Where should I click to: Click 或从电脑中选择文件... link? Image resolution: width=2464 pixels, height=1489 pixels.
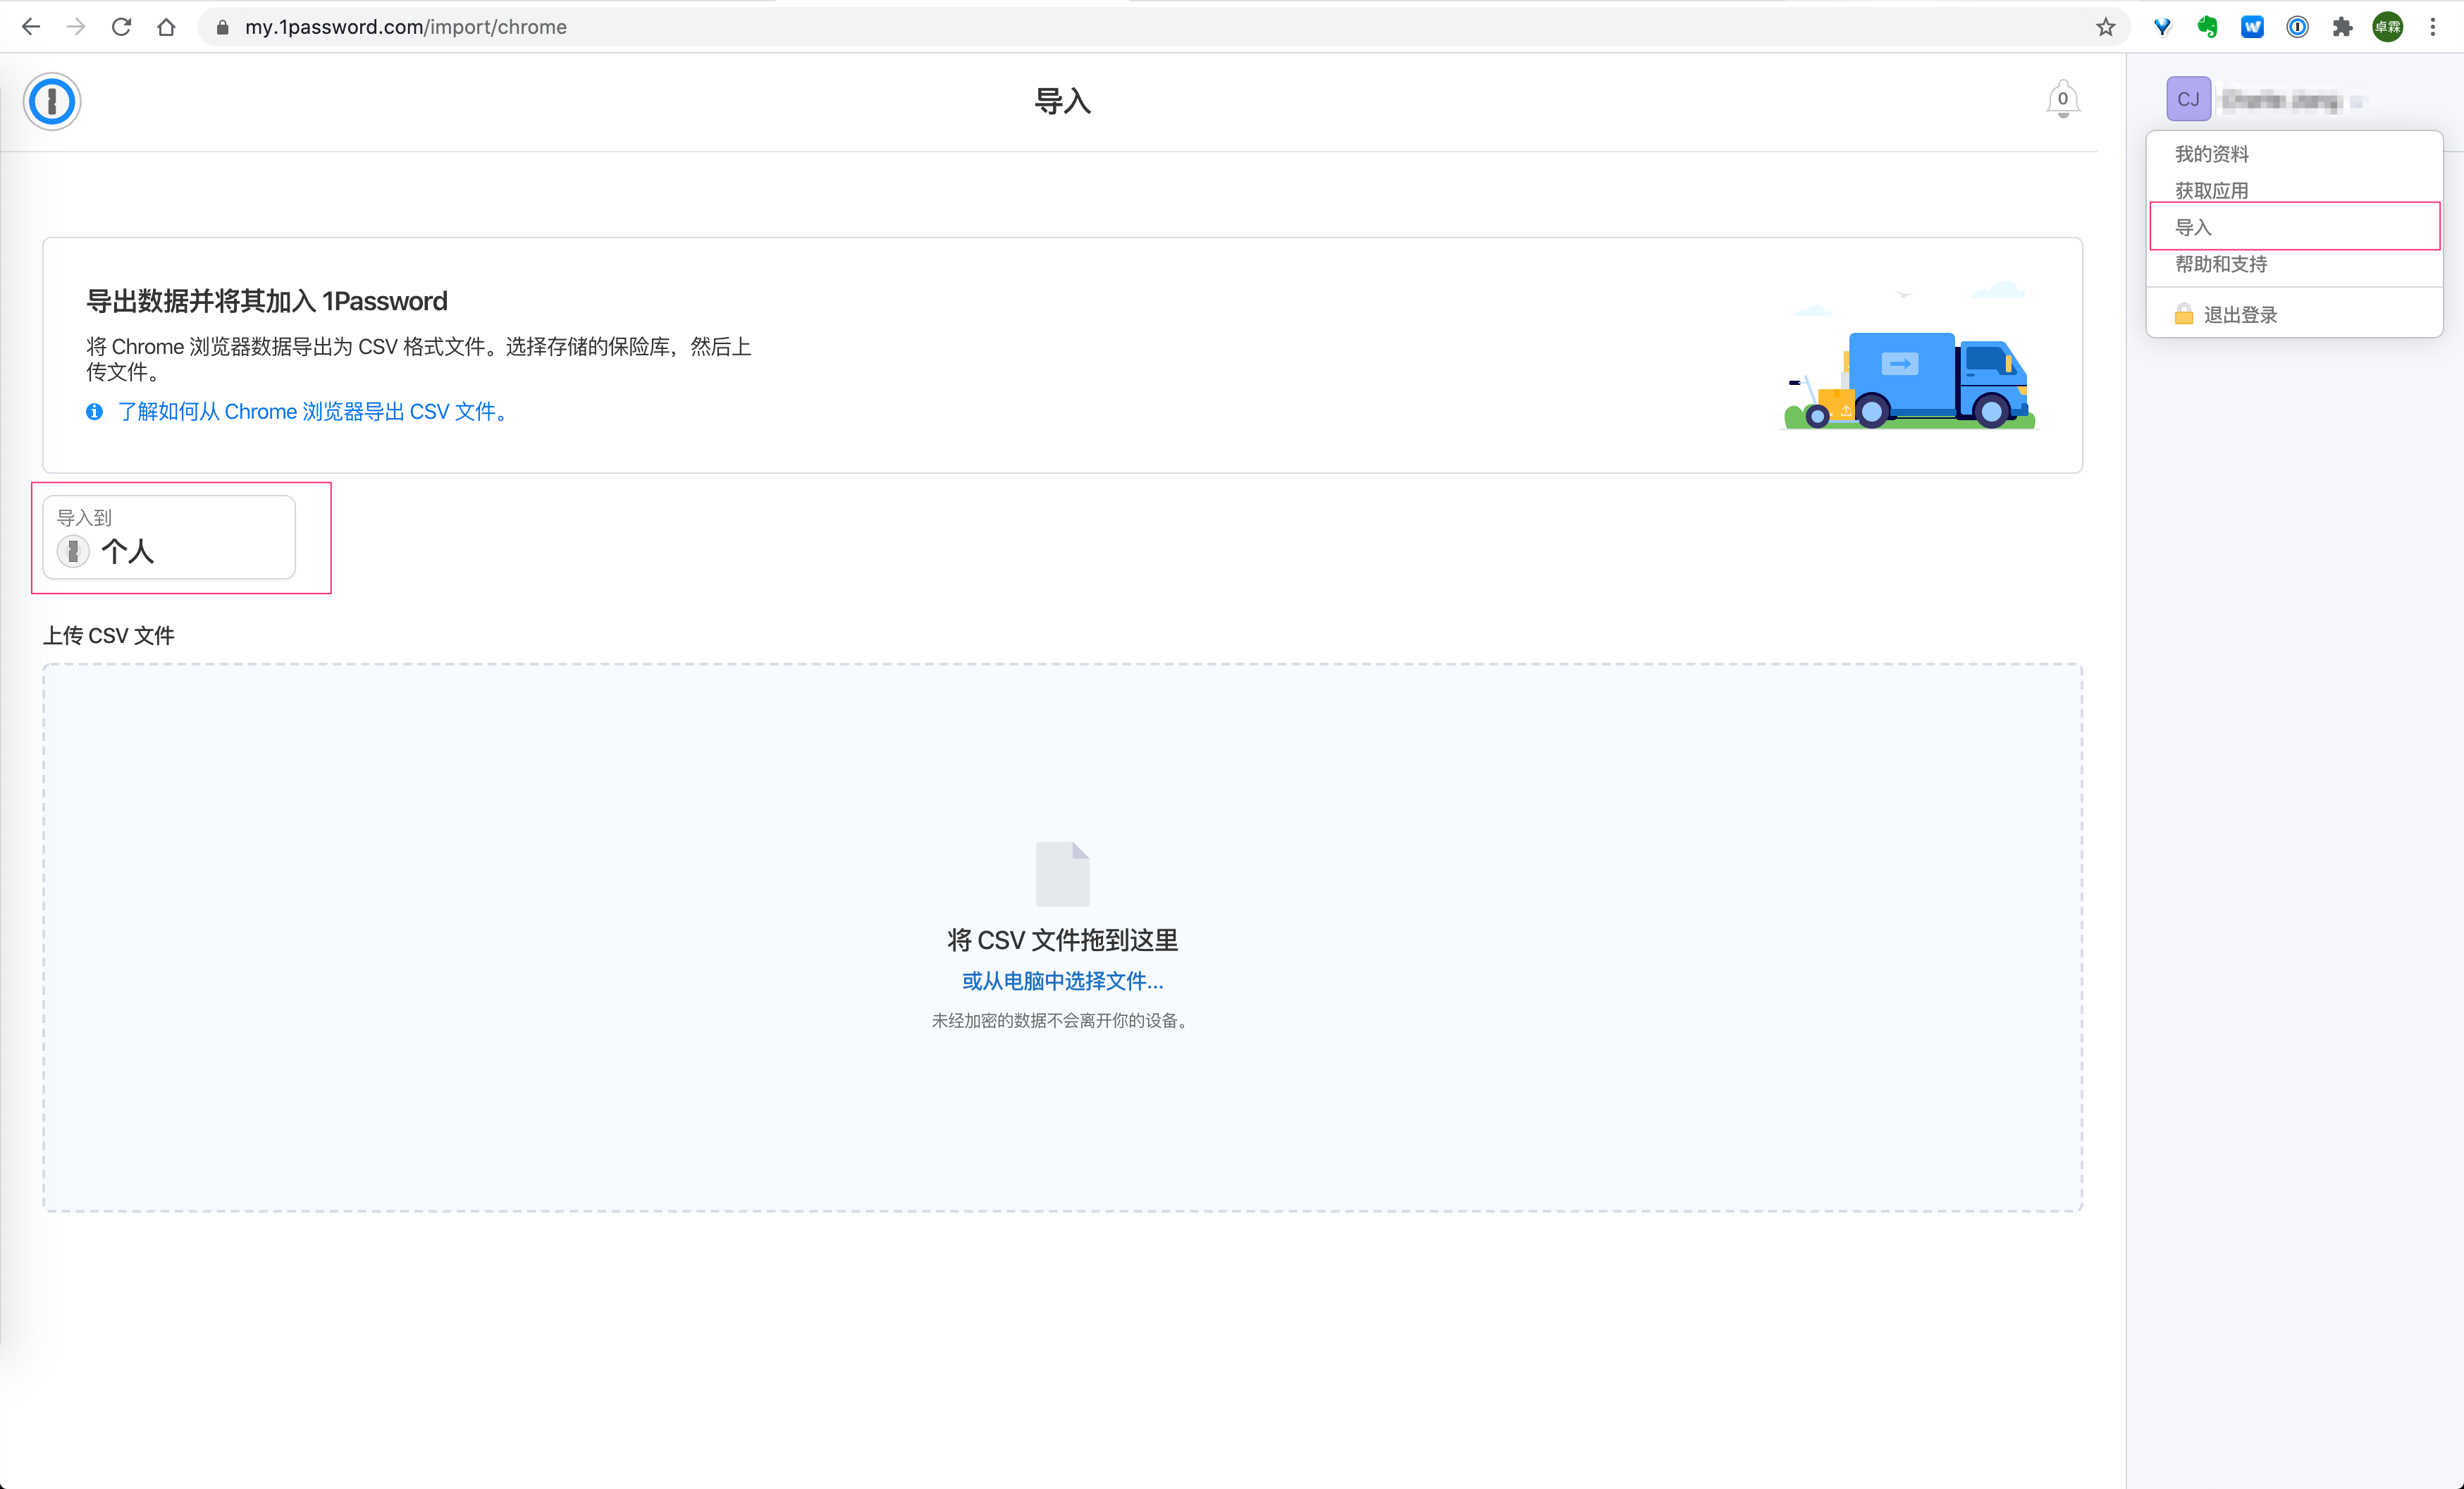[x=1062, y=981]
